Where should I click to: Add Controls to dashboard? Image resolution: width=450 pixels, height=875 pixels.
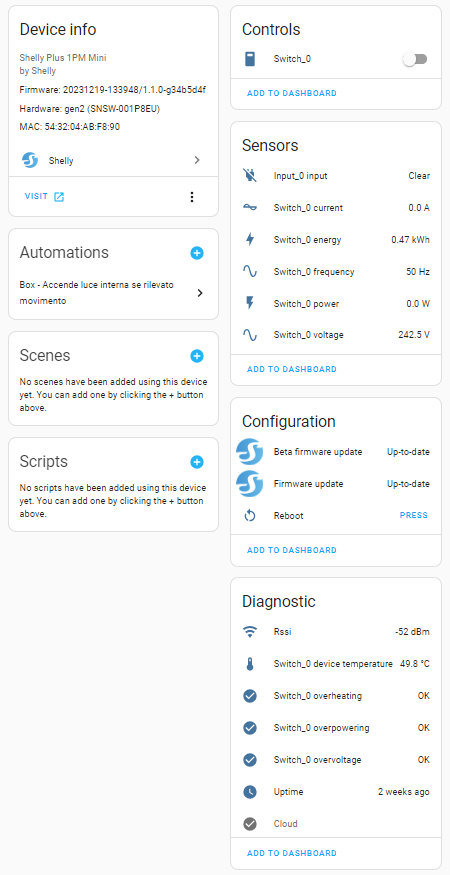[292, 93]
